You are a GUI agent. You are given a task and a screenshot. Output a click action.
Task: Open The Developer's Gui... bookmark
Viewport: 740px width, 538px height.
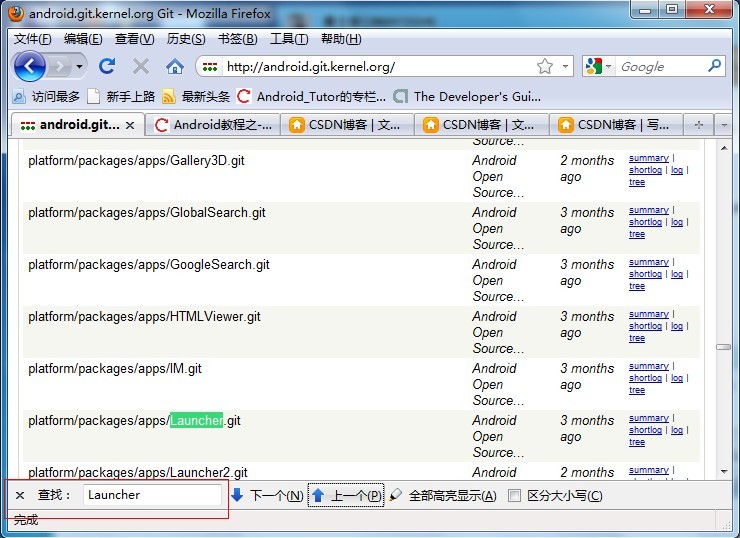point(467,97)
